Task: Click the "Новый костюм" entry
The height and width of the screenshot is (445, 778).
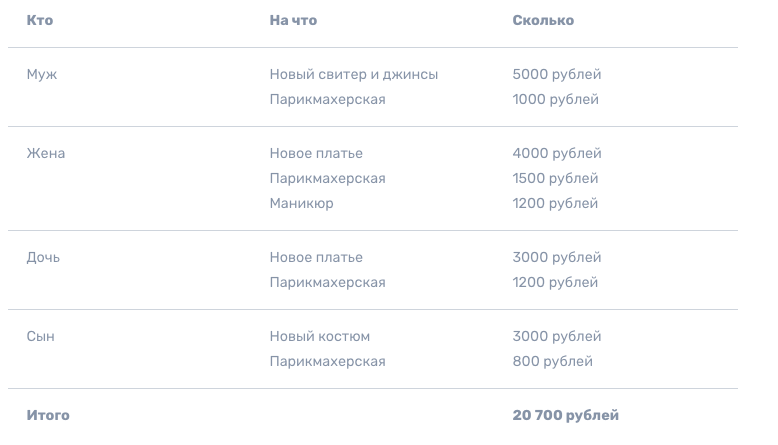Action: point(320,336)
